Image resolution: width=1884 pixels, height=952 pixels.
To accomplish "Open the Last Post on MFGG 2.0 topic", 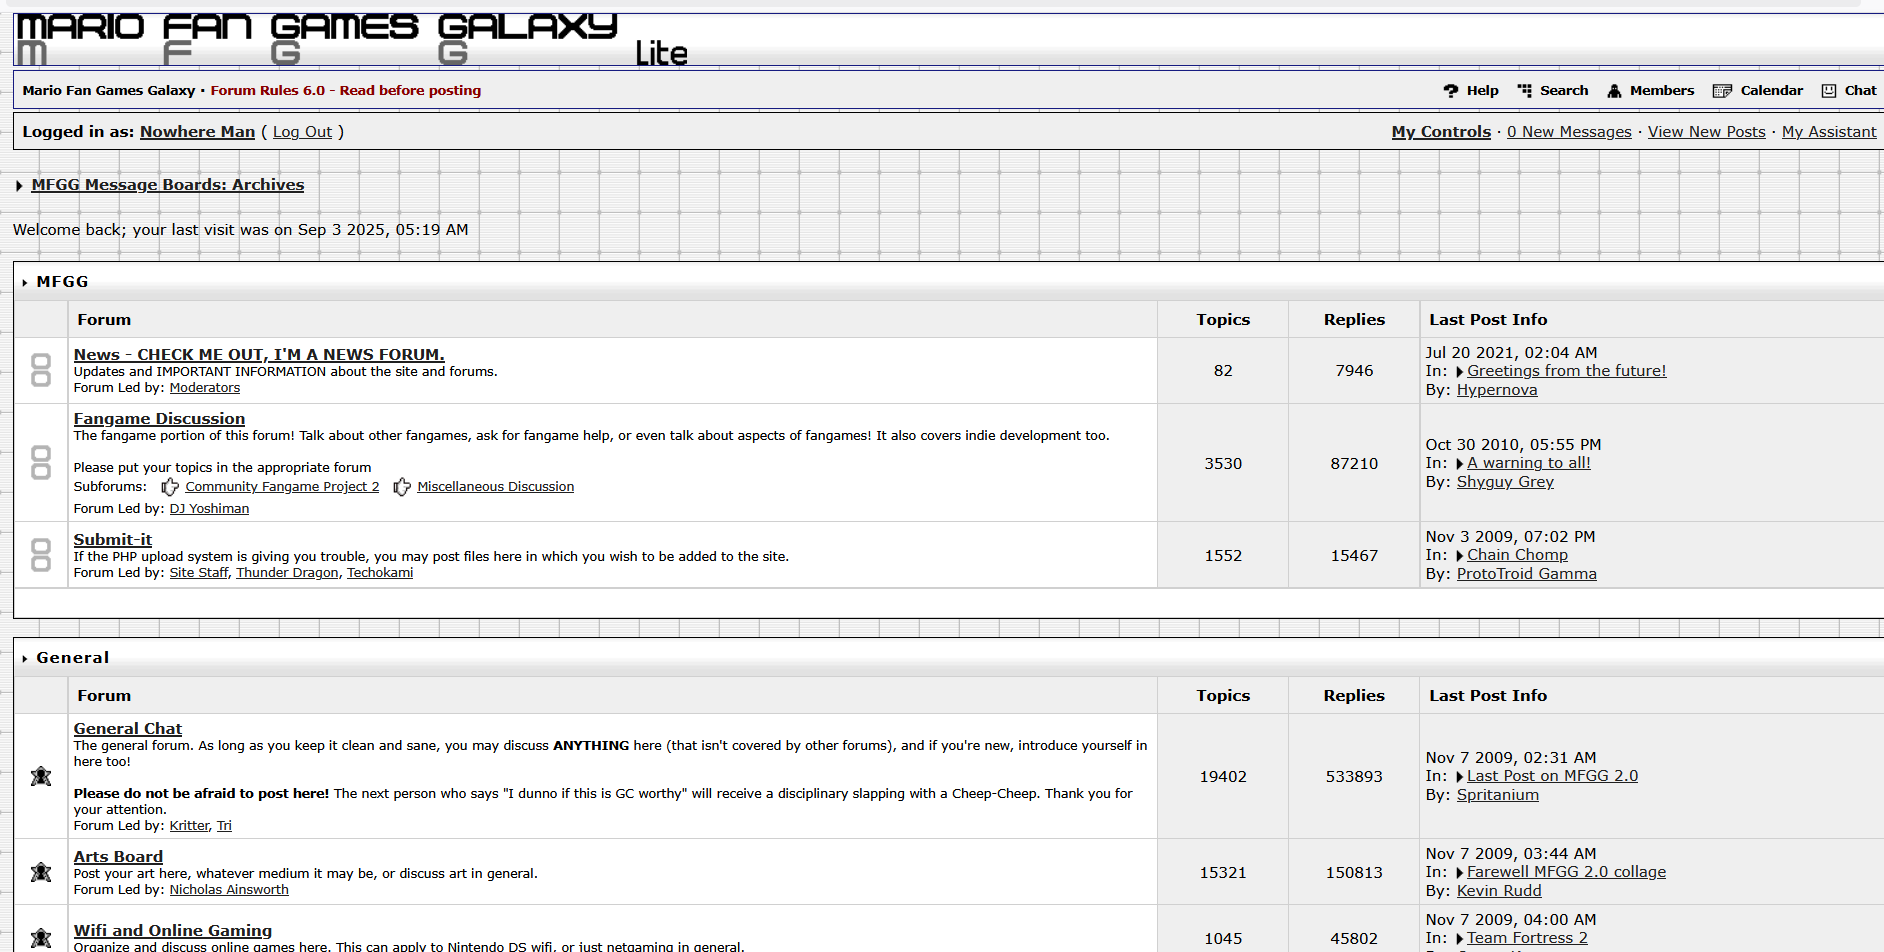I will [1552, 776].
